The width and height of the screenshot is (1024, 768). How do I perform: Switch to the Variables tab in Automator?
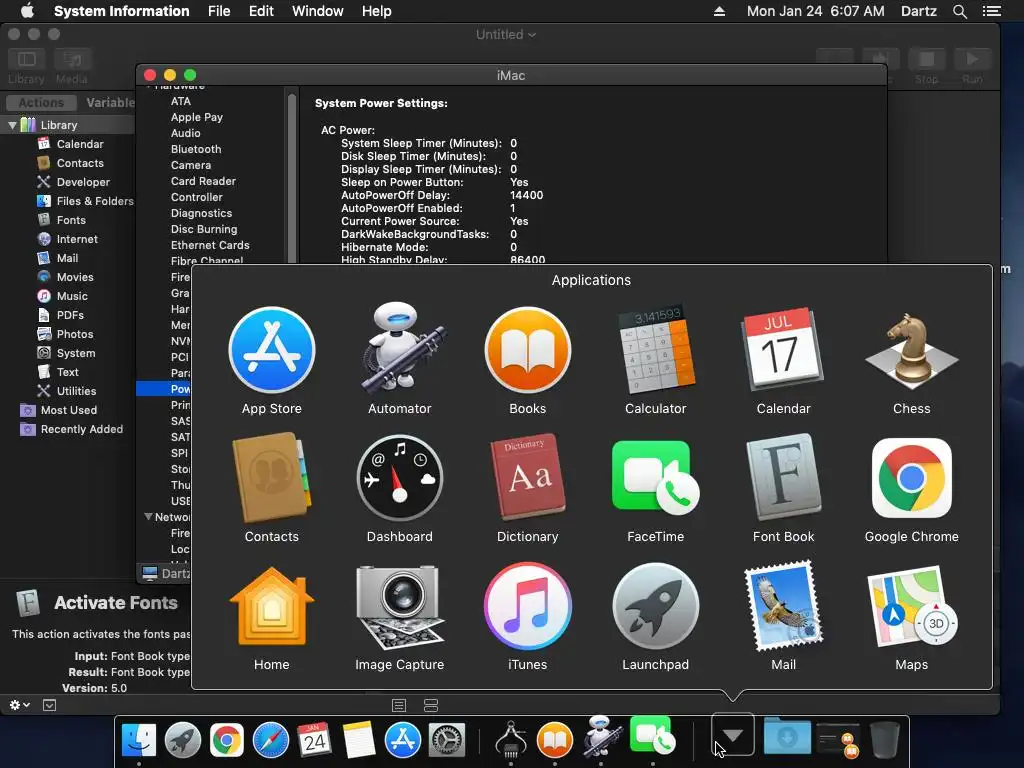(109, 103)
